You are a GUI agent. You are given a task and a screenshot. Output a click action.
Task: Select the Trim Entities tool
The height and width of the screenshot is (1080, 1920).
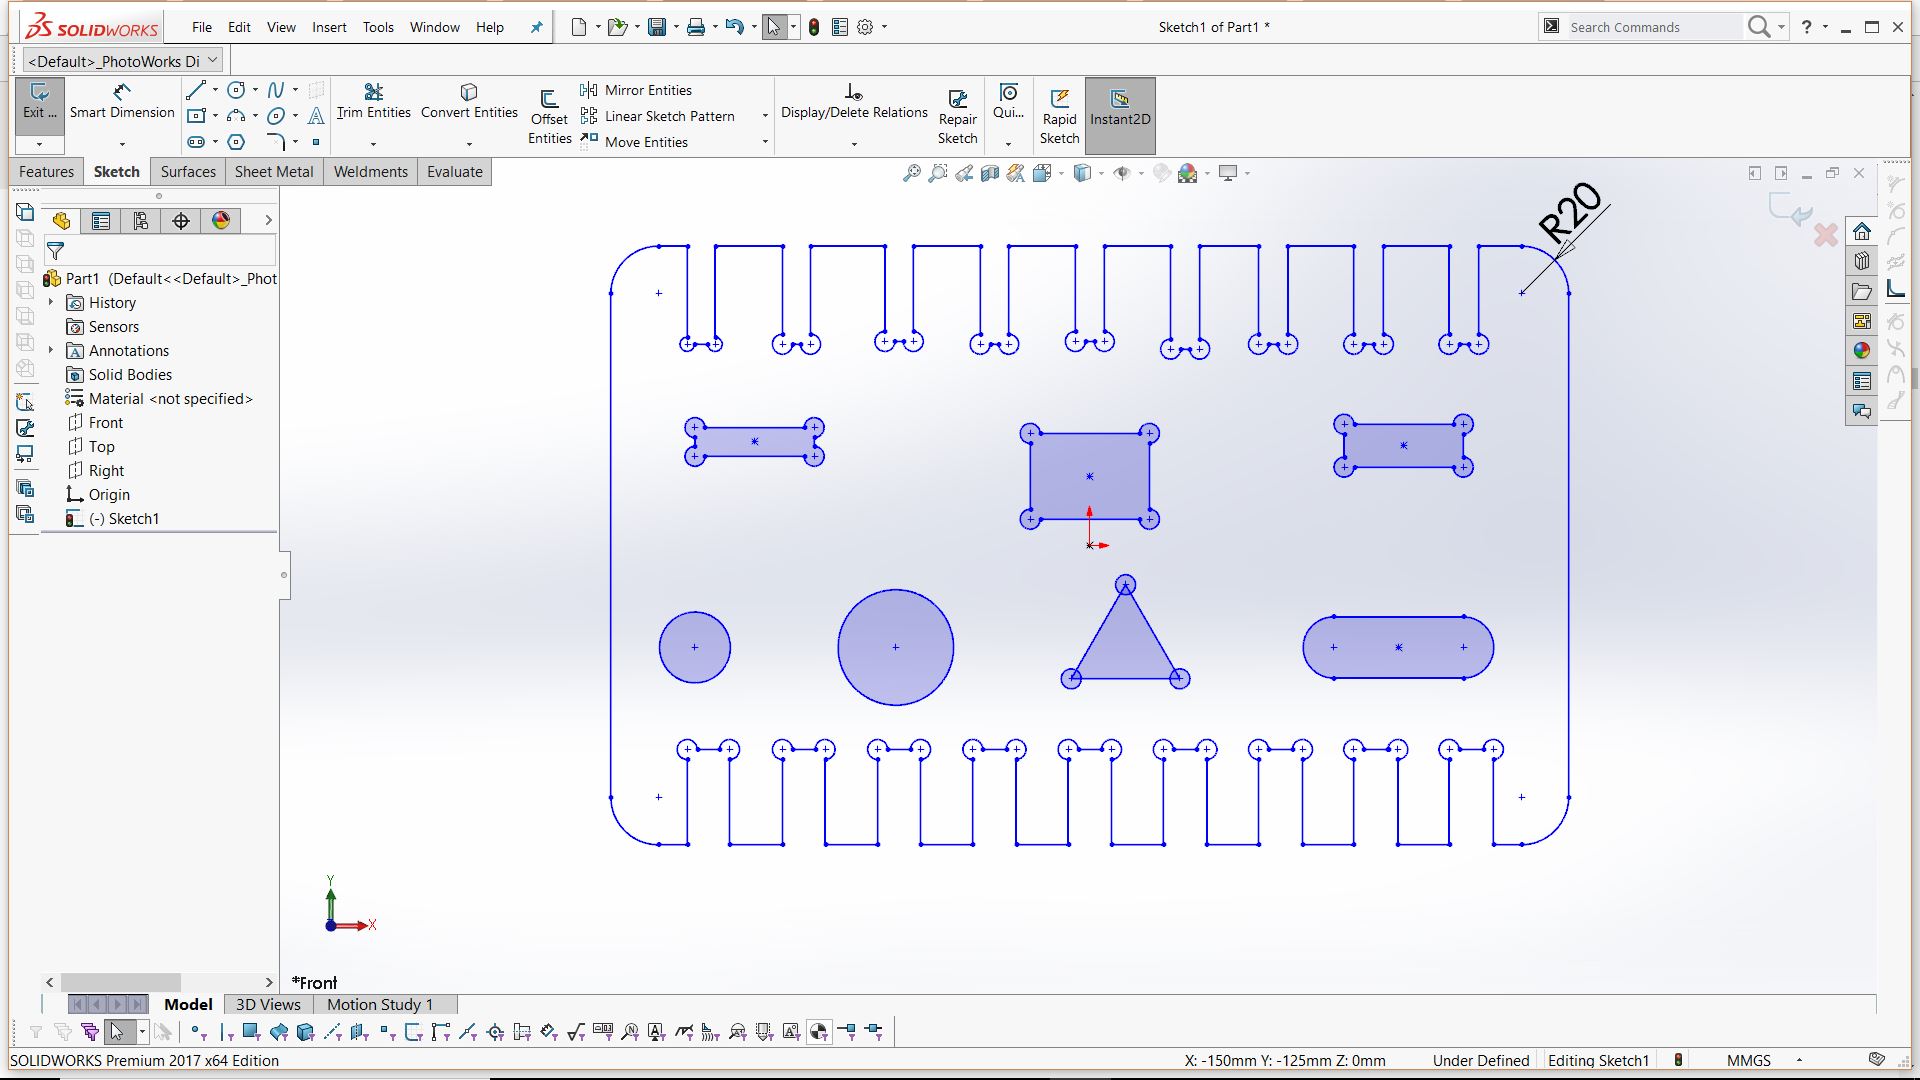(373, 101)
